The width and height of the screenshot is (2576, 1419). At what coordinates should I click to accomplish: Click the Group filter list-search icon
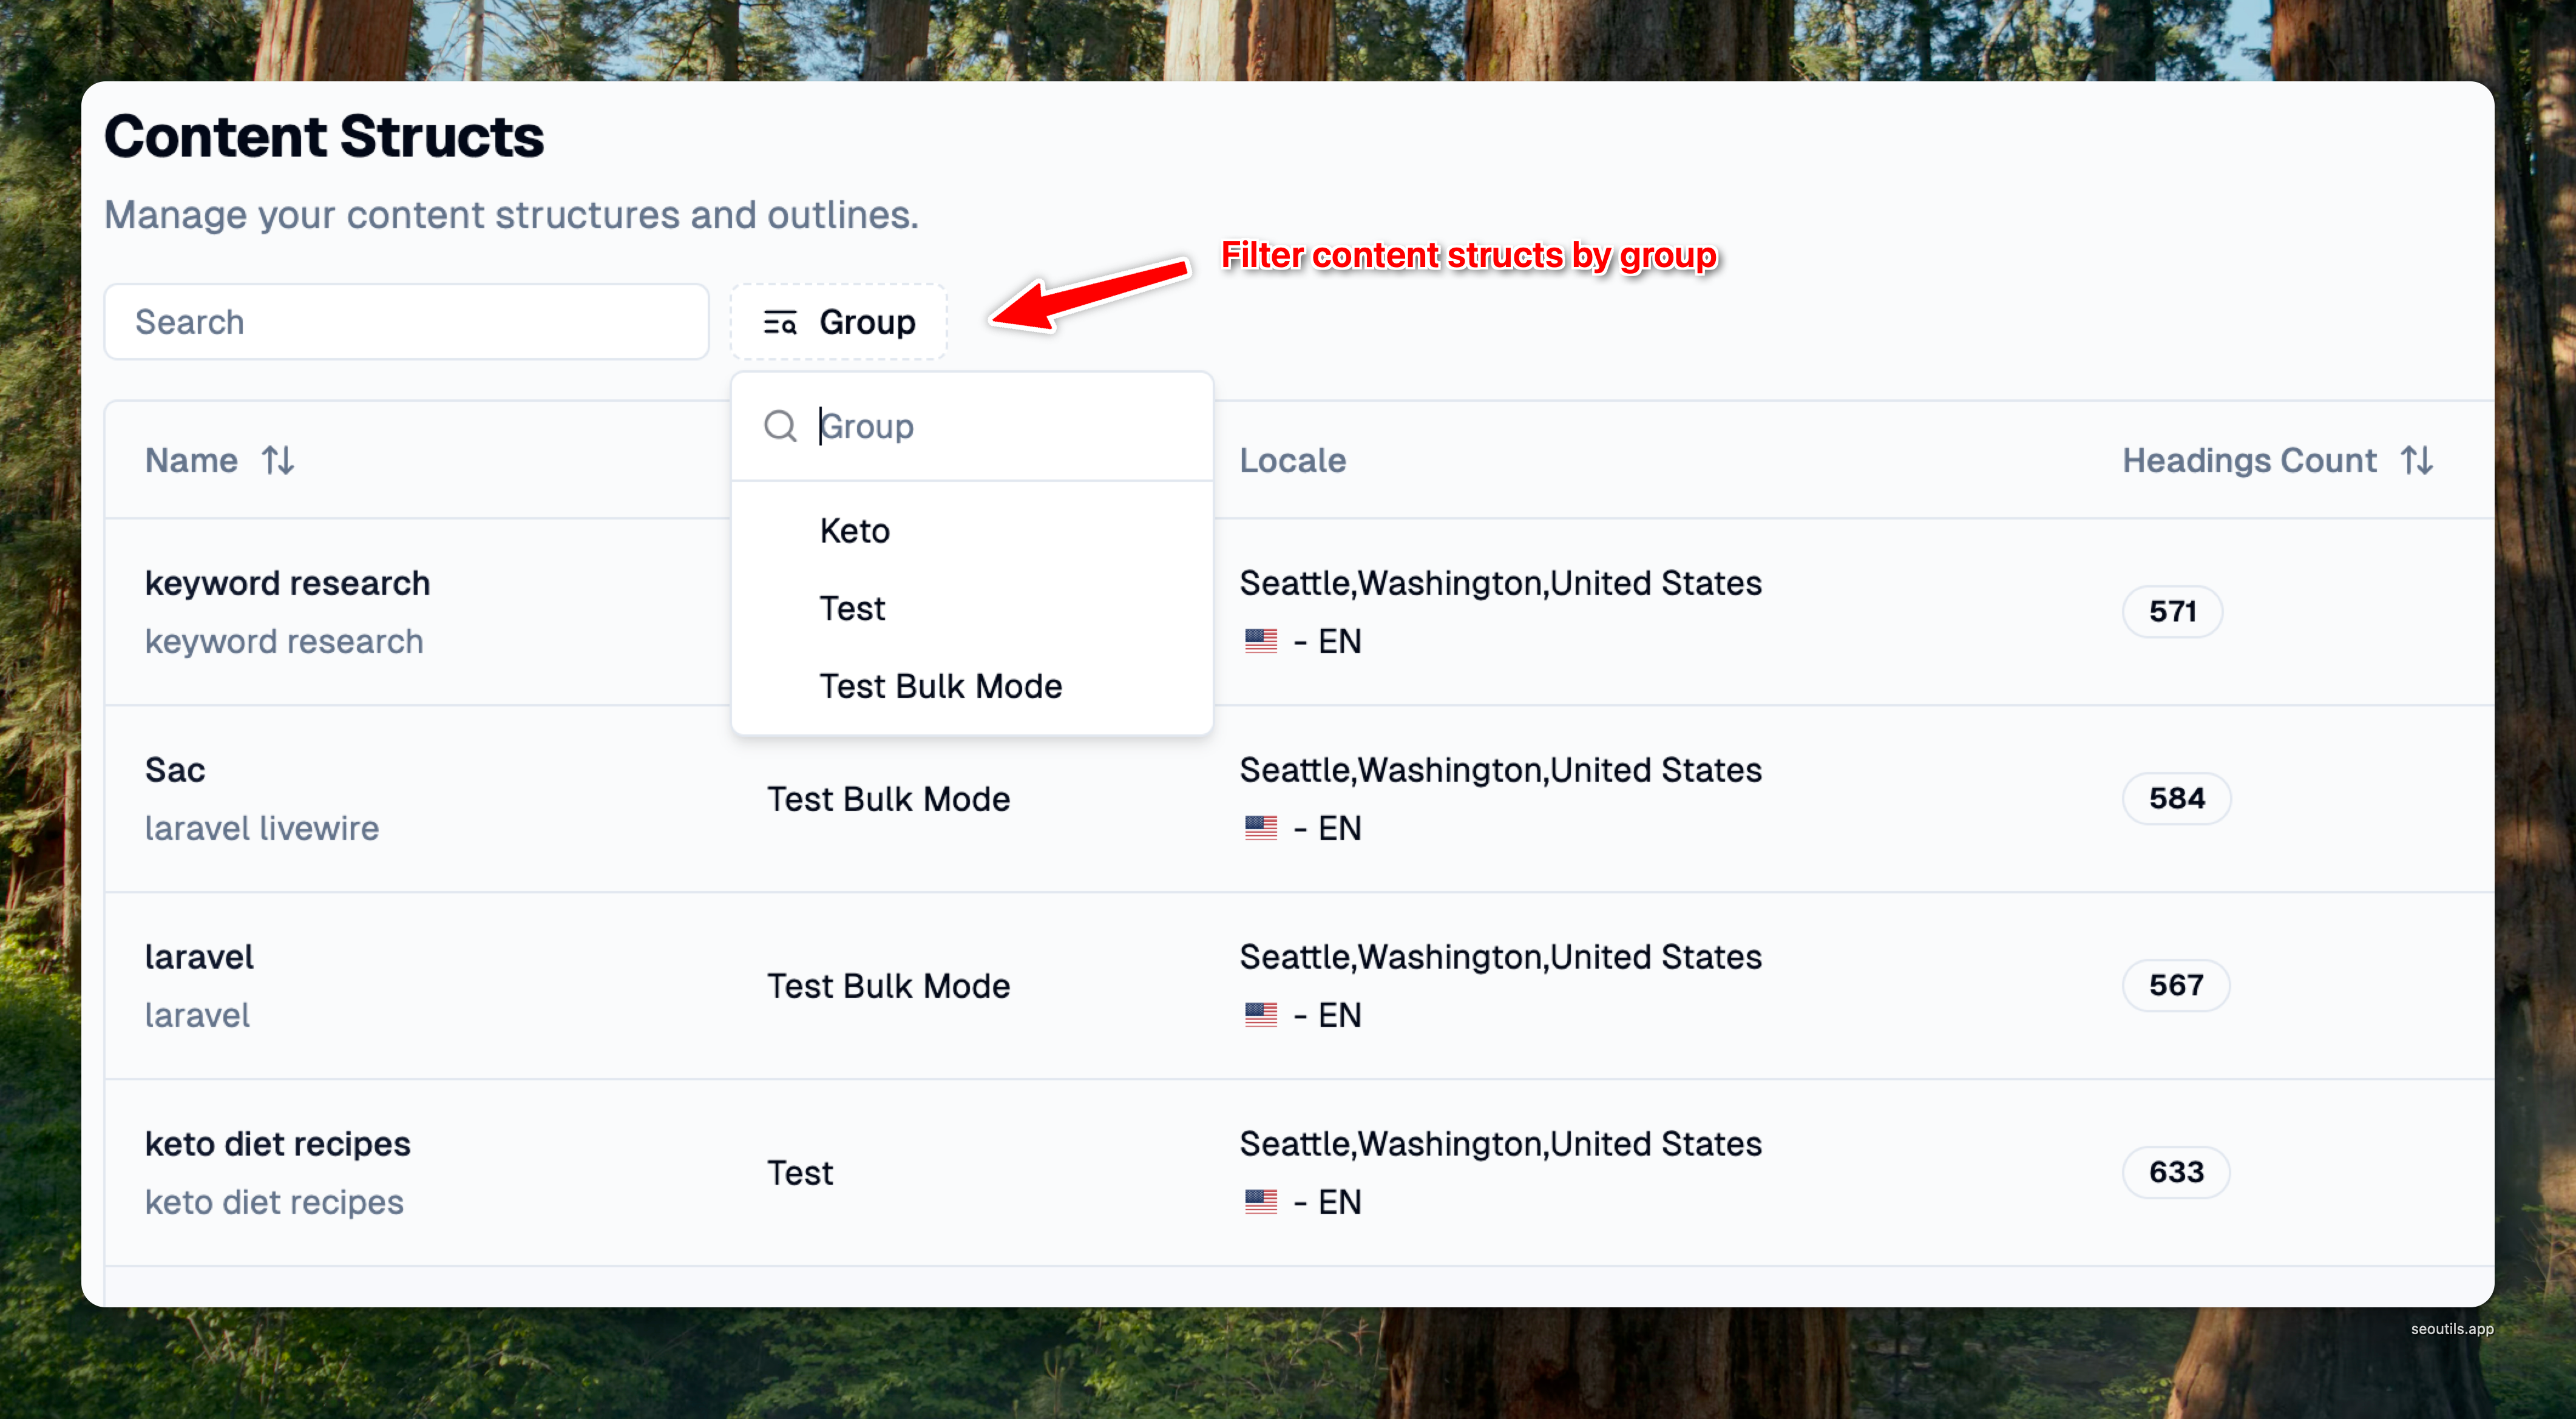click(780, 323)
